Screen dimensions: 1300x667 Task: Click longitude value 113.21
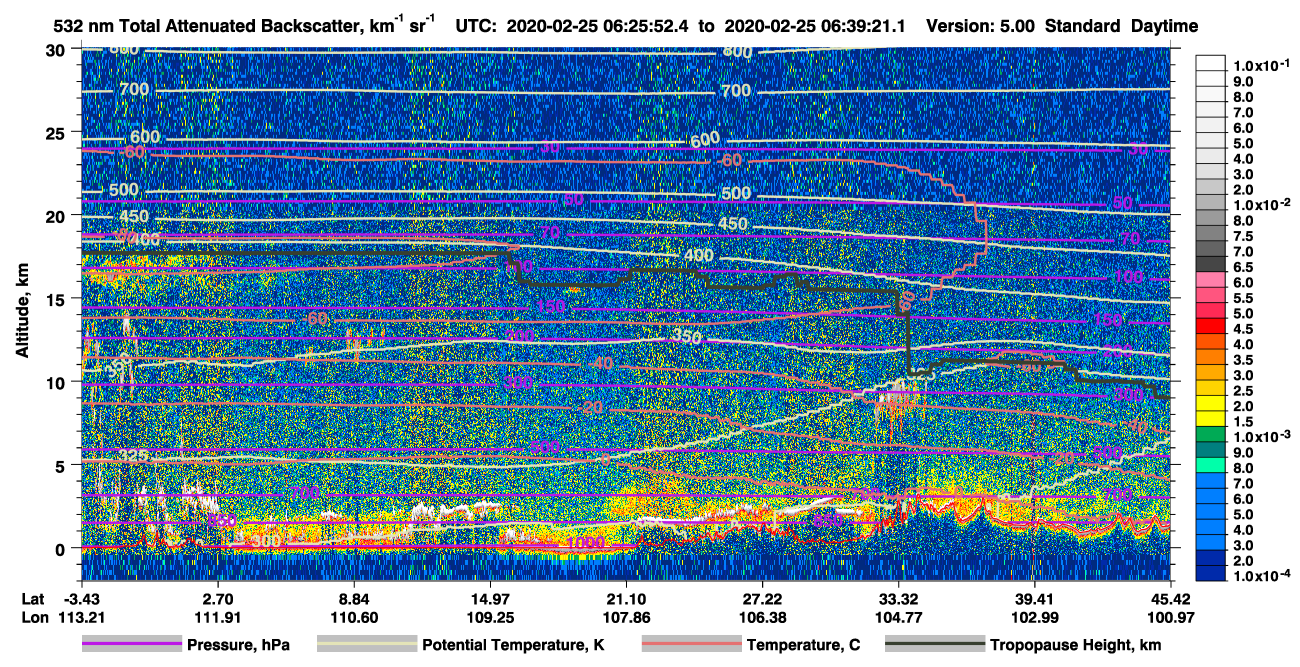(x=82, y=618)
